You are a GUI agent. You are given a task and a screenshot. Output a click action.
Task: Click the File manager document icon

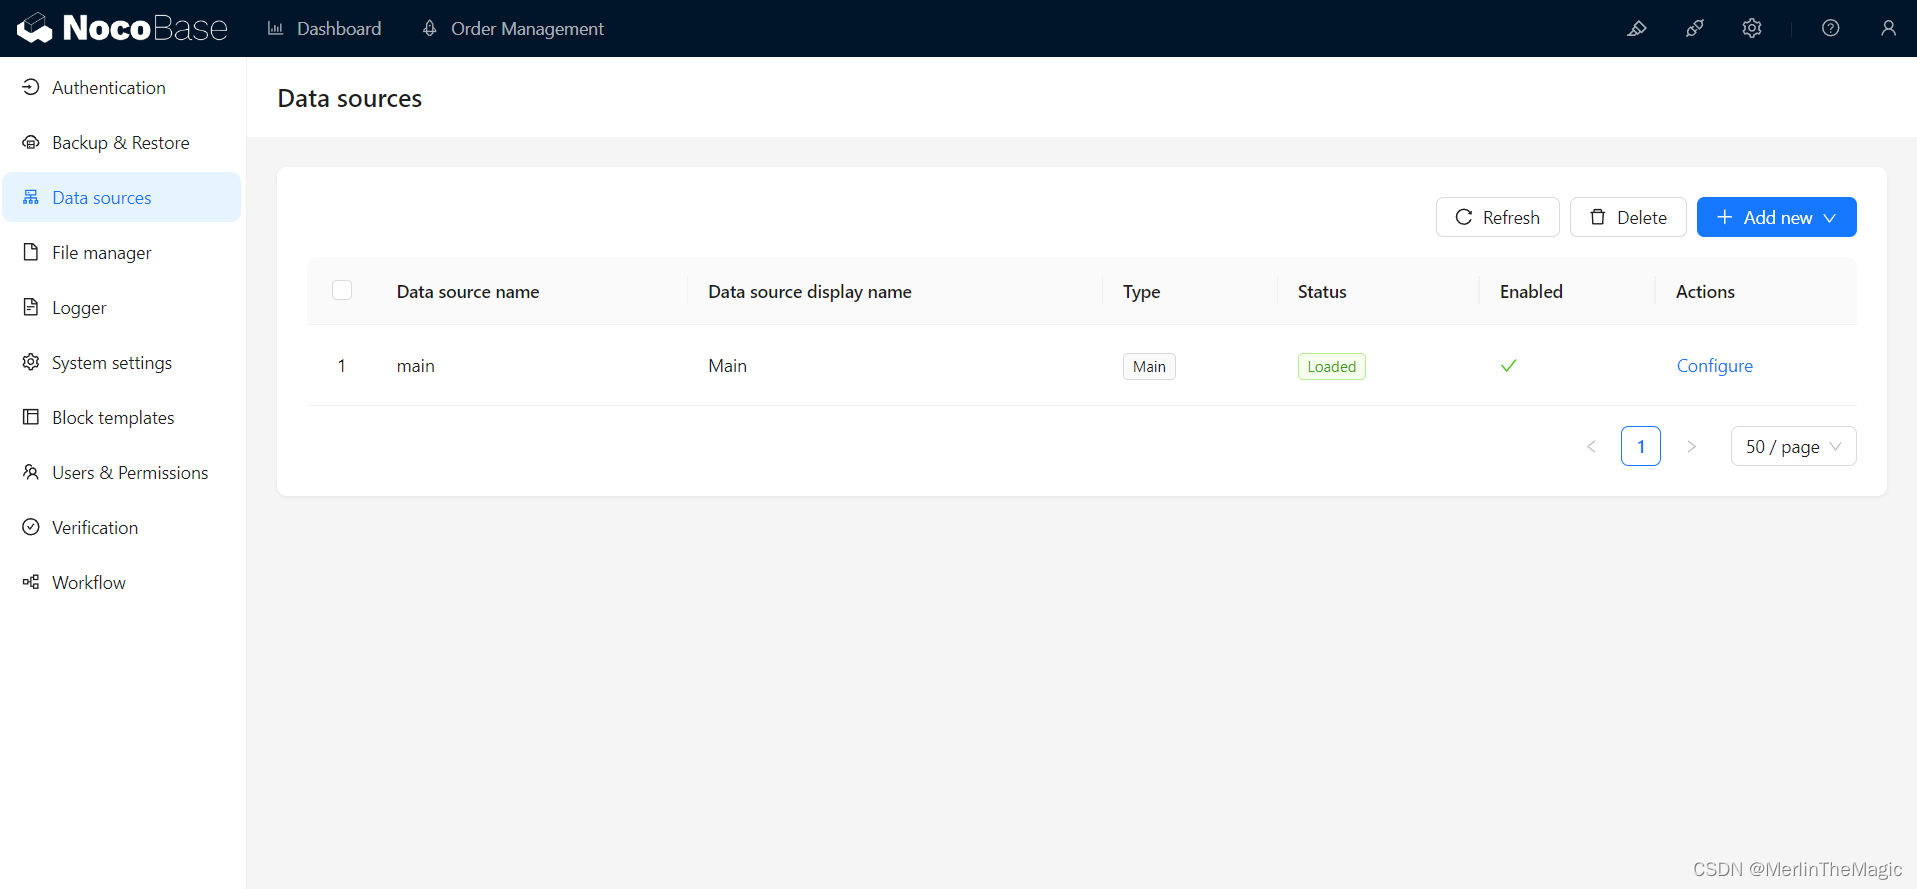coord(31,252)
